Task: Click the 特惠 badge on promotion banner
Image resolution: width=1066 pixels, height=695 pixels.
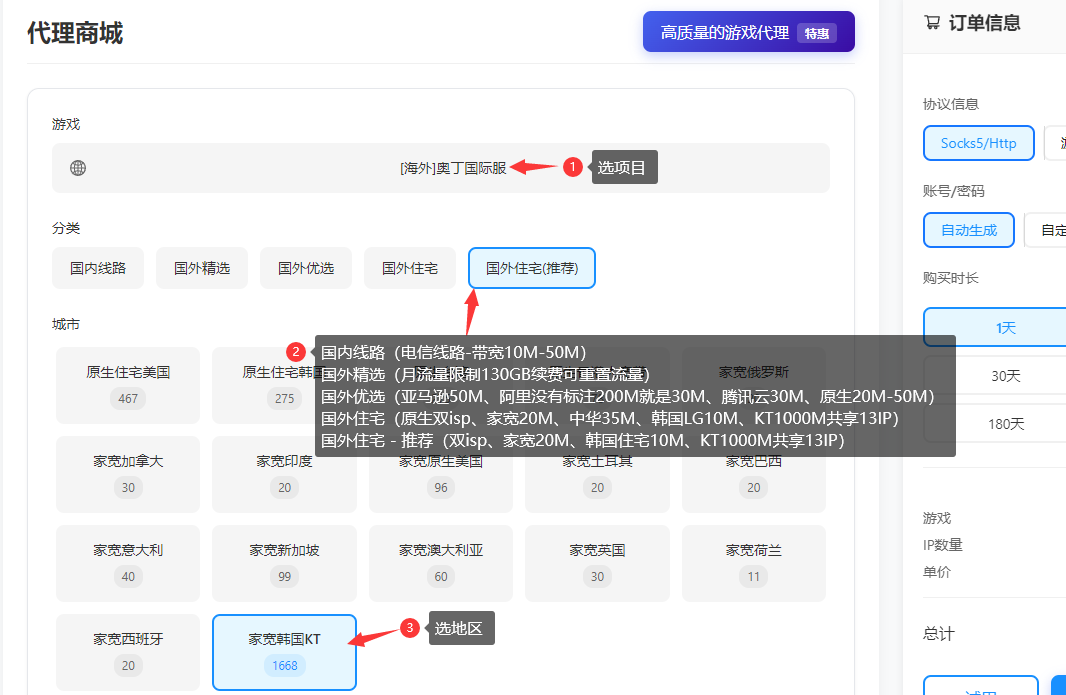Action: pyautogui.click(x=817, y=32)
